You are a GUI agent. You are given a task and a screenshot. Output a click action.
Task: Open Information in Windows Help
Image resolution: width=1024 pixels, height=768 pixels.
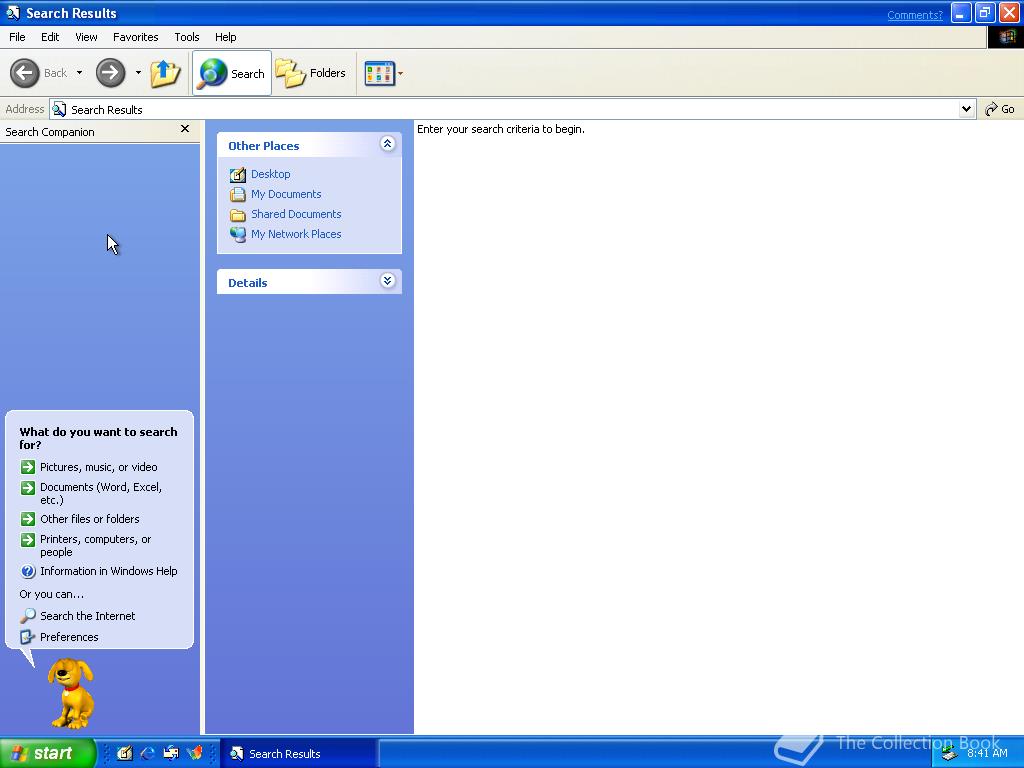[108, 571]
